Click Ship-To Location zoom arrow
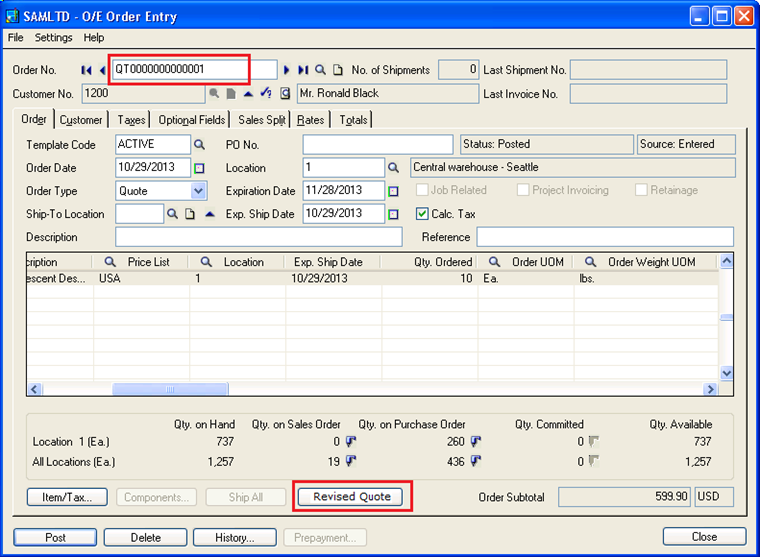 click(209, 214)
